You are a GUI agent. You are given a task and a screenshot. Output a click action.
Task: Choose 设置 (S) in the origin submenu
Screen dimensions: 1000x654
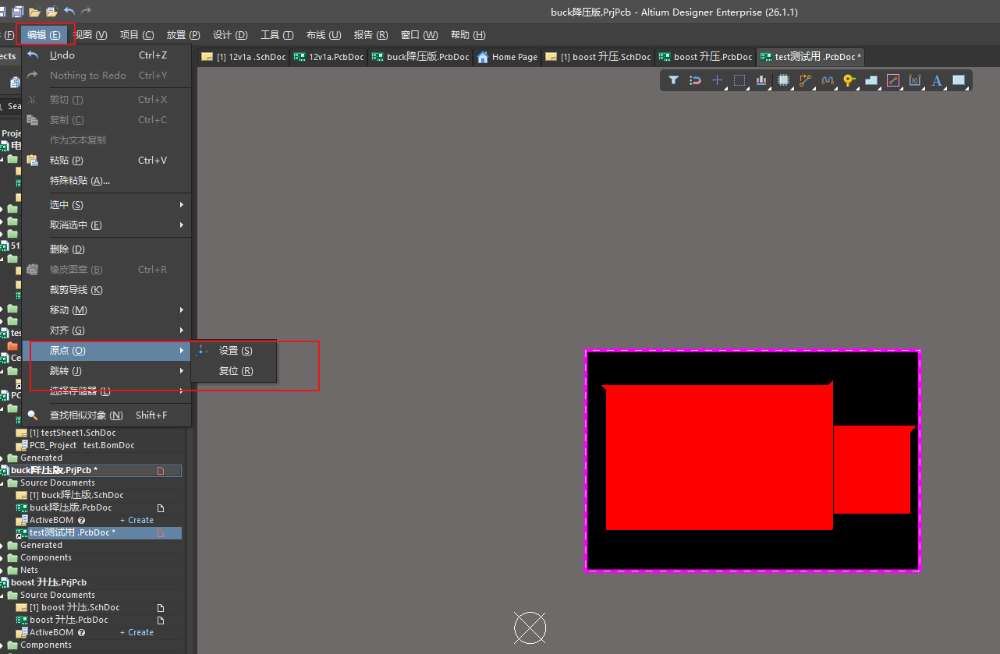click(x=234, y=350)
